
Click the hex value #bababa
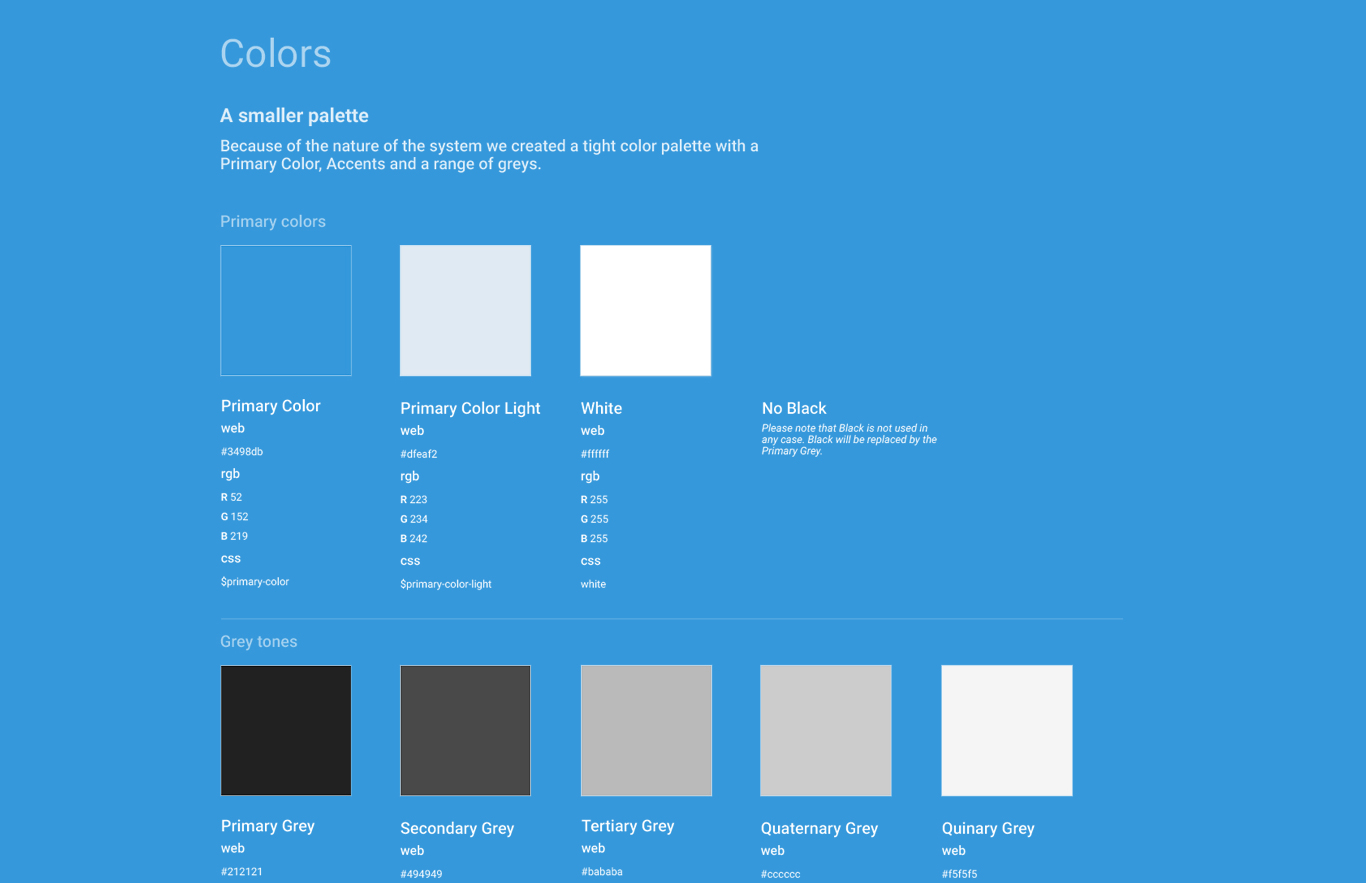(602, 872)
